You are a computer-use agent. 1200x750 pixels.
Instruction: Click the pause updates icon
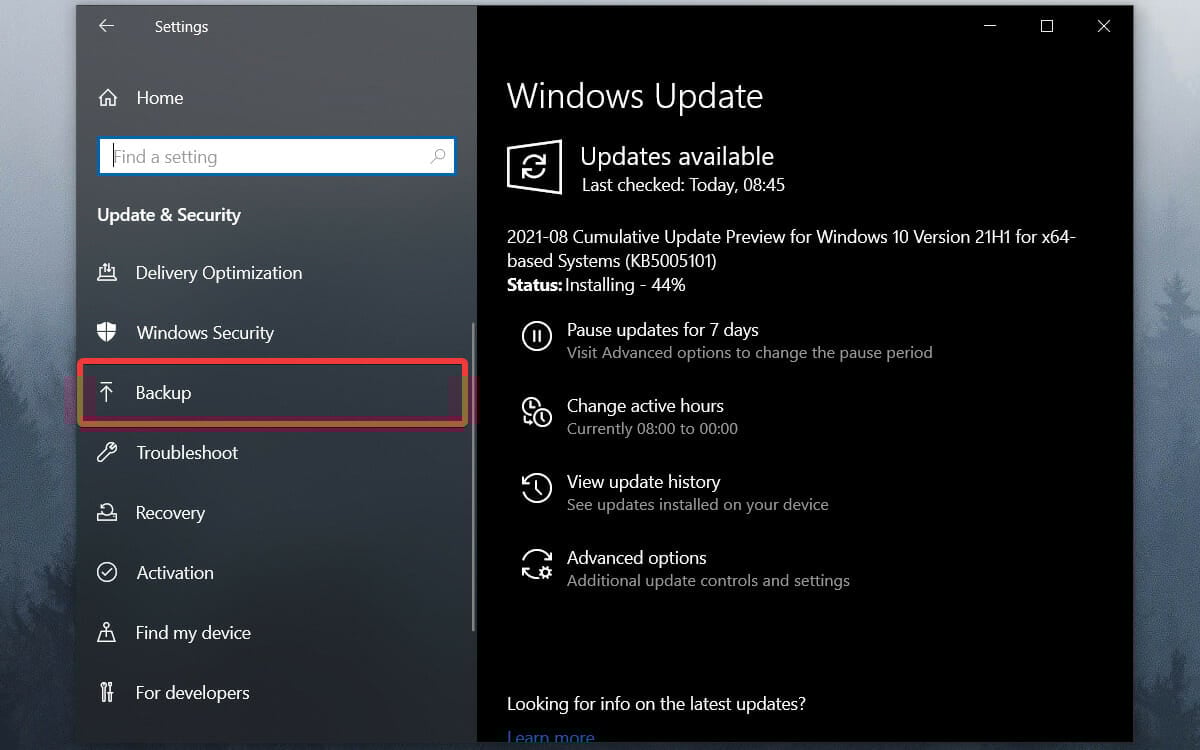537,336
